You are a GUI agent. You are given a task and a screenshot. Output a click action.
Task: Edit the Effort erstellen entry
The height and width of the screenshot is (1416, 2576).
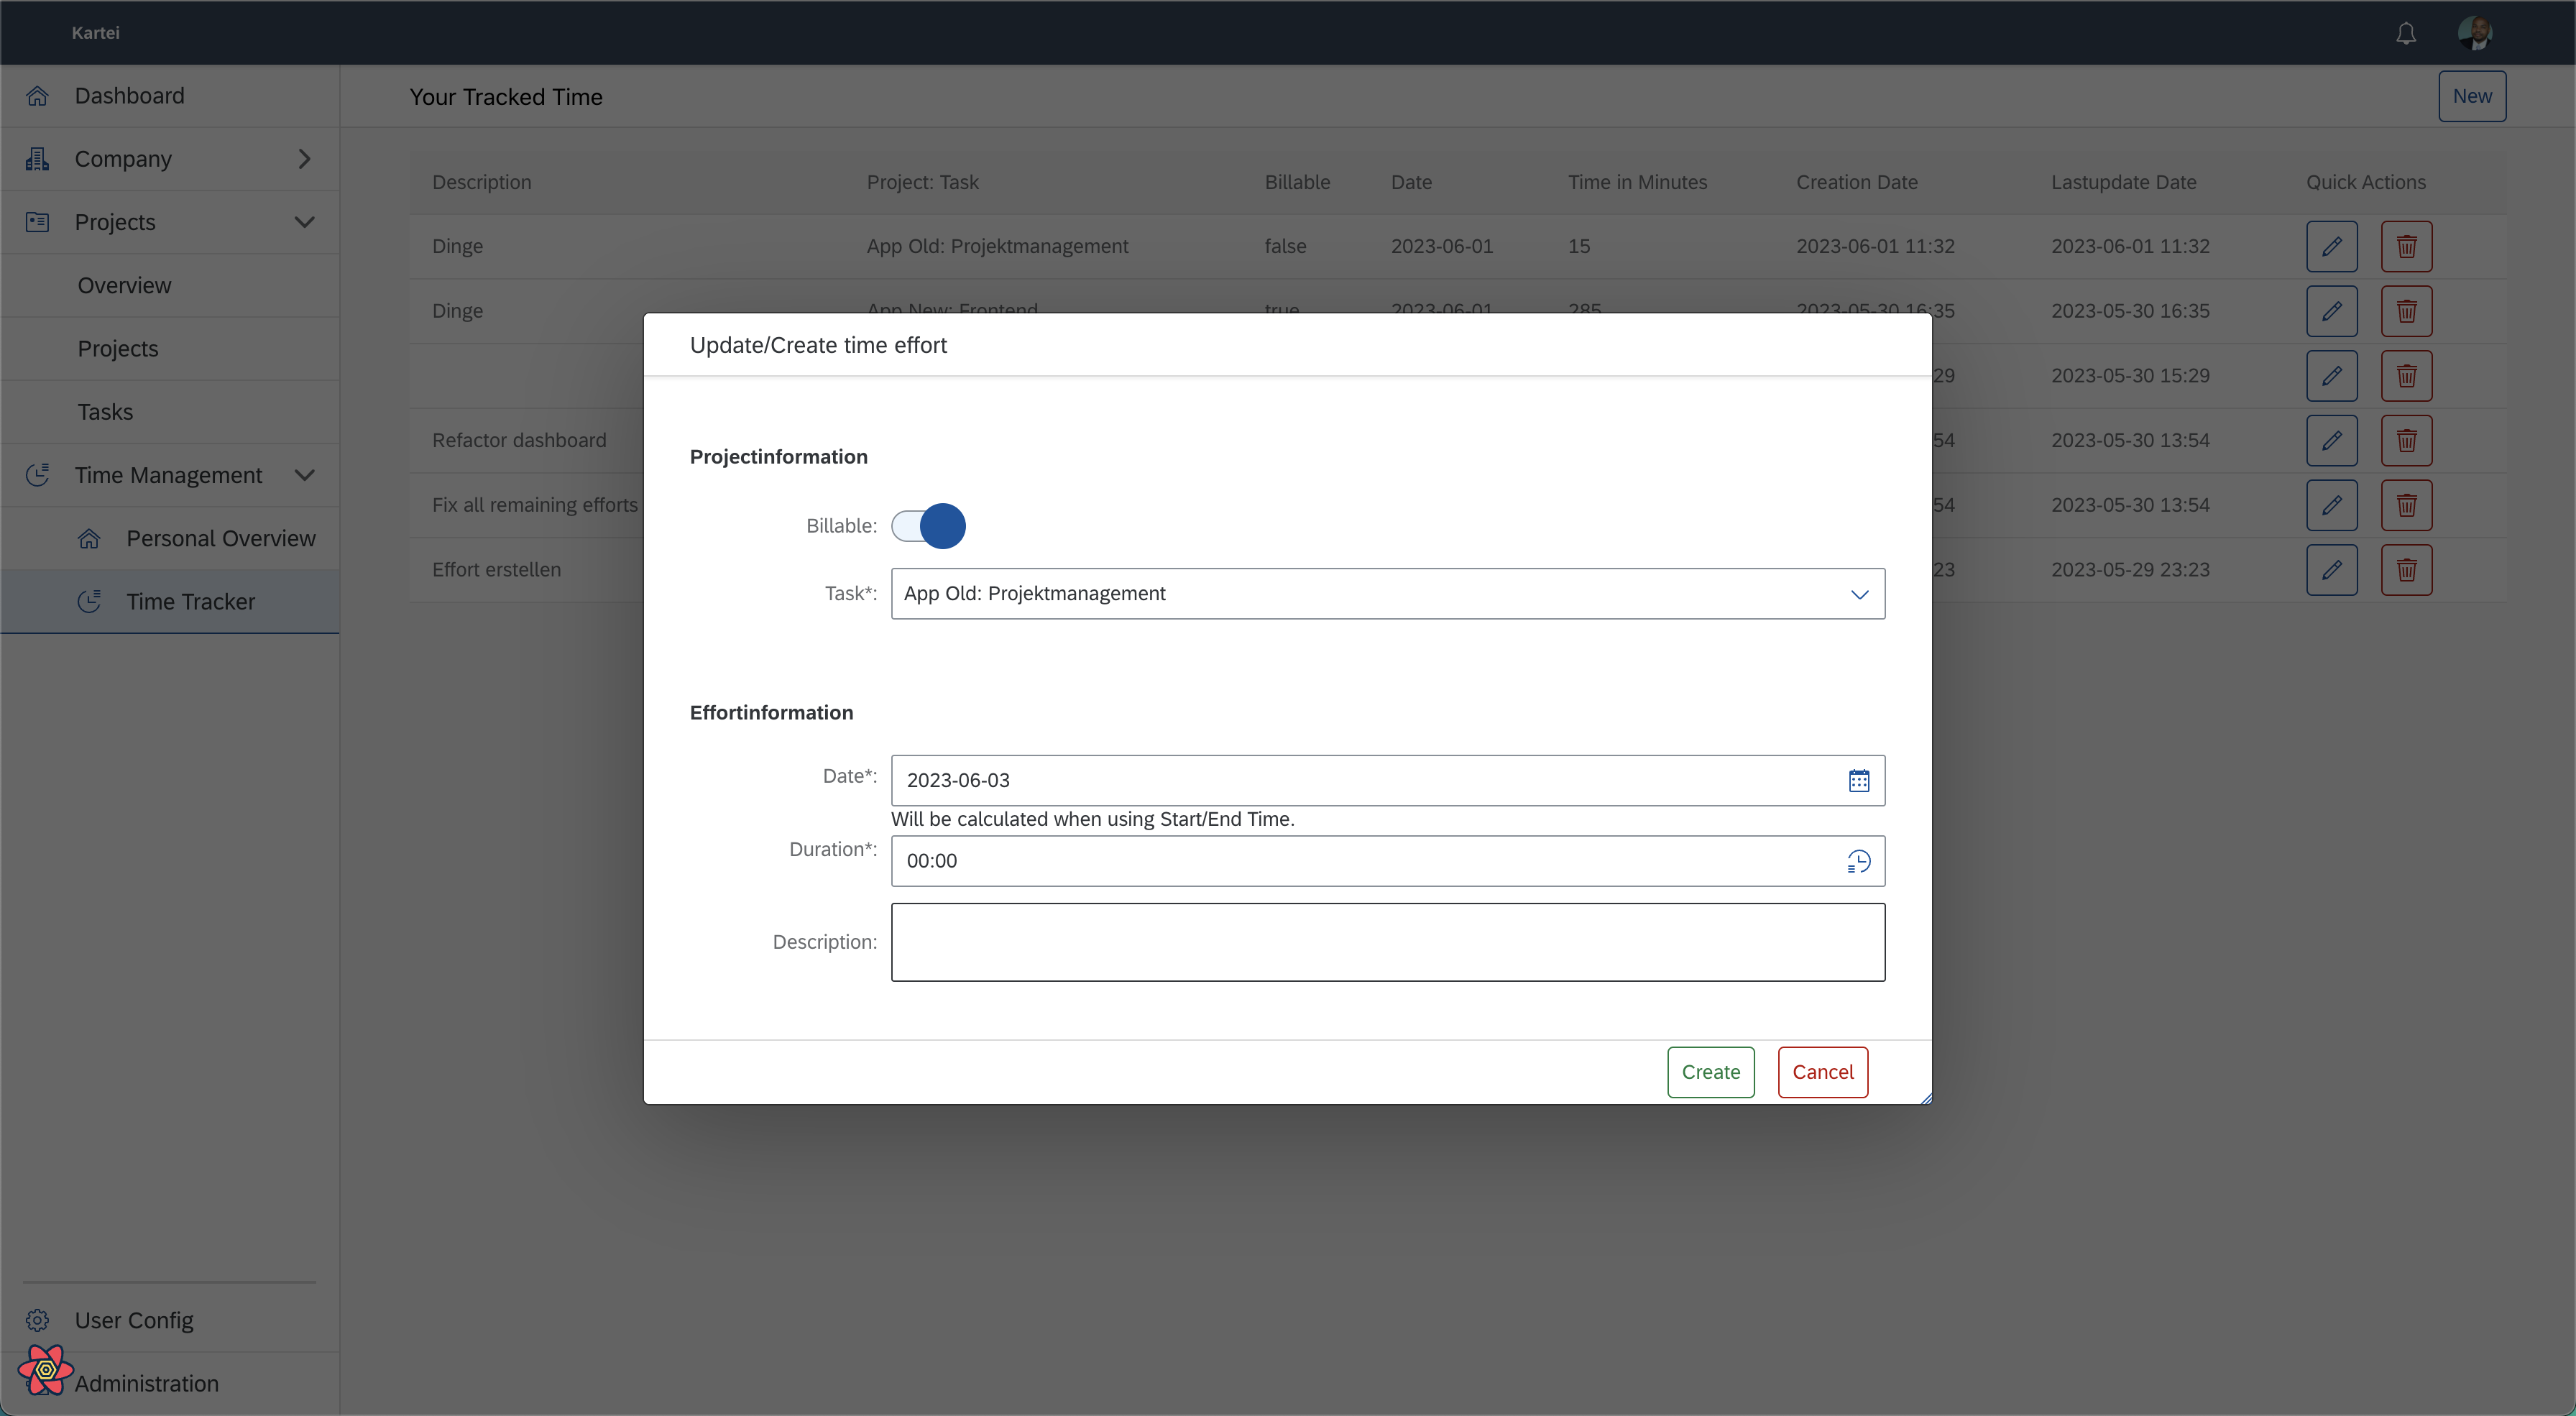2331,570
